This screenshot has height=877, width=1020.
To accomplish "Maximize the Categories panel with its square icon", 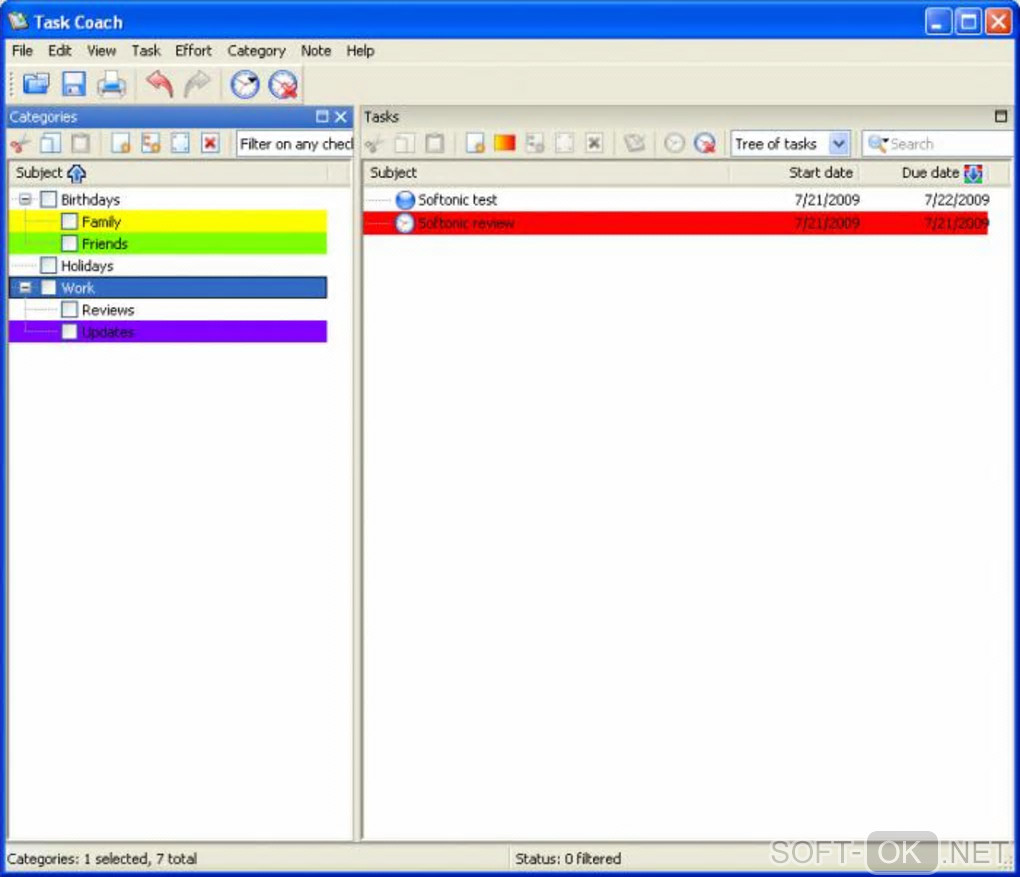I will point(322,116).
